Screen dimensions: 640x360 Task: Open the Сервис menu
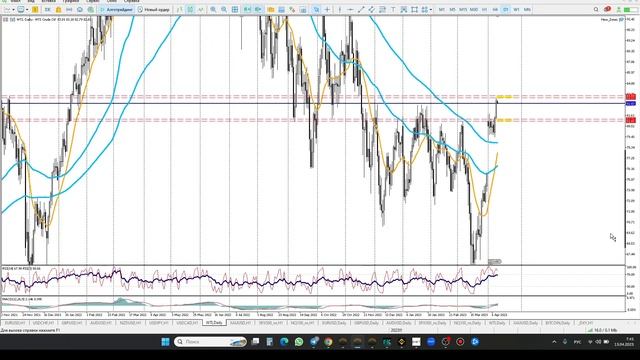pyautogui.click(x=93, y=1)
